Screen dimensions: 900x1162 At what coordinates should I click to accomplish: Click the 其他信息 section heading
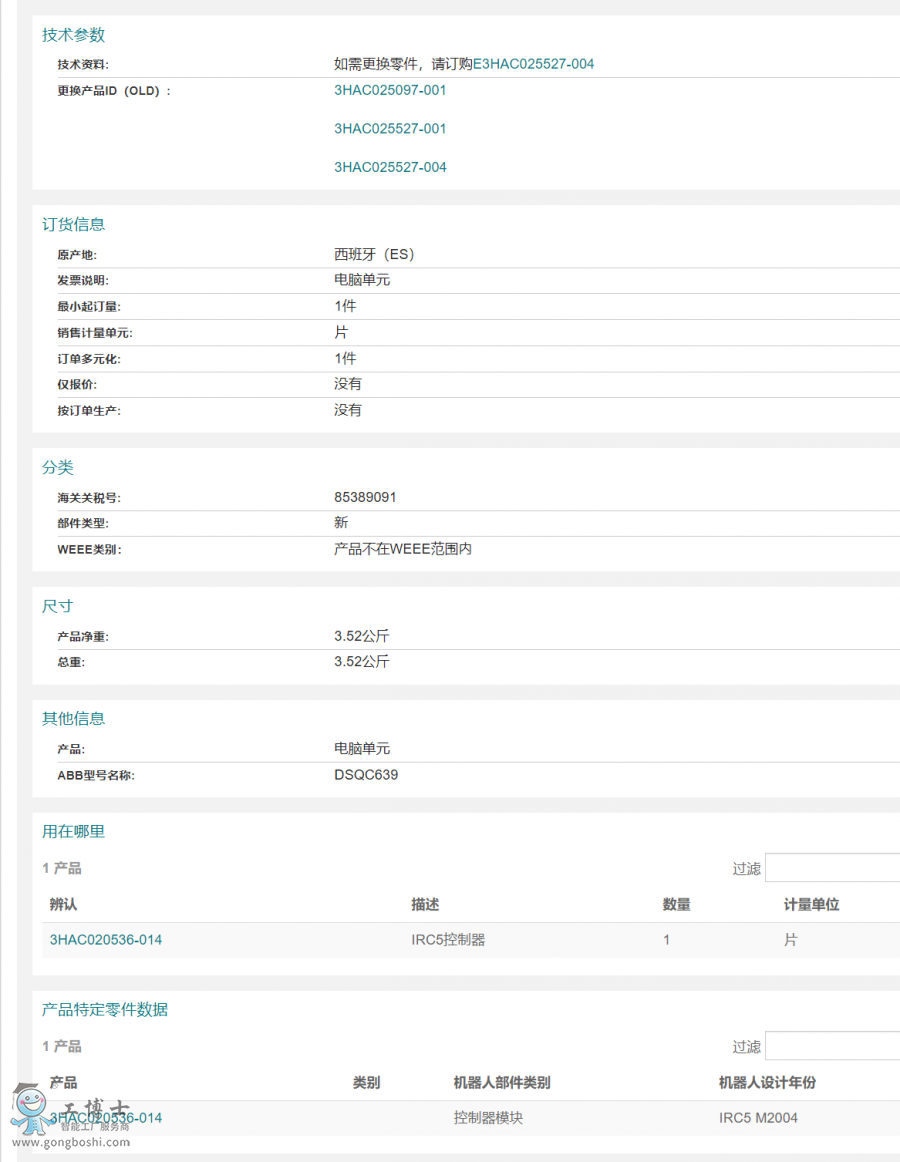coord(73,718)
